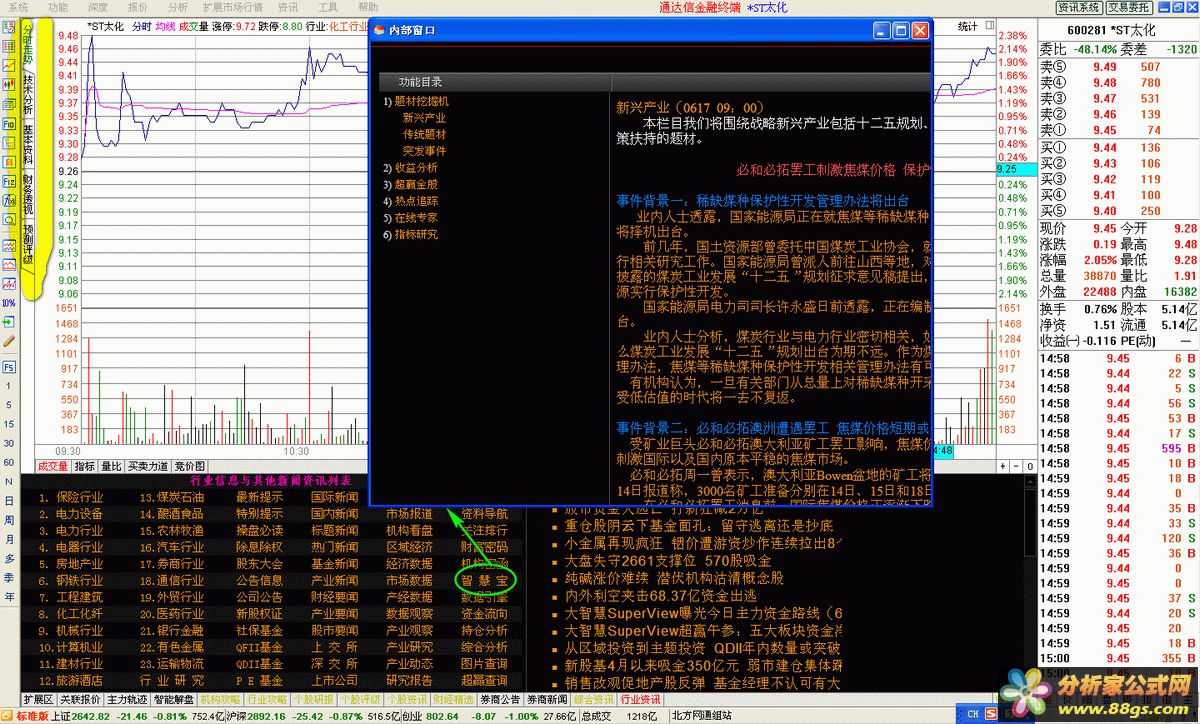Select the 周 weekly period button
Image resolution: width=1200 pixels, height=724 pixels.
(x=9, y=520)
